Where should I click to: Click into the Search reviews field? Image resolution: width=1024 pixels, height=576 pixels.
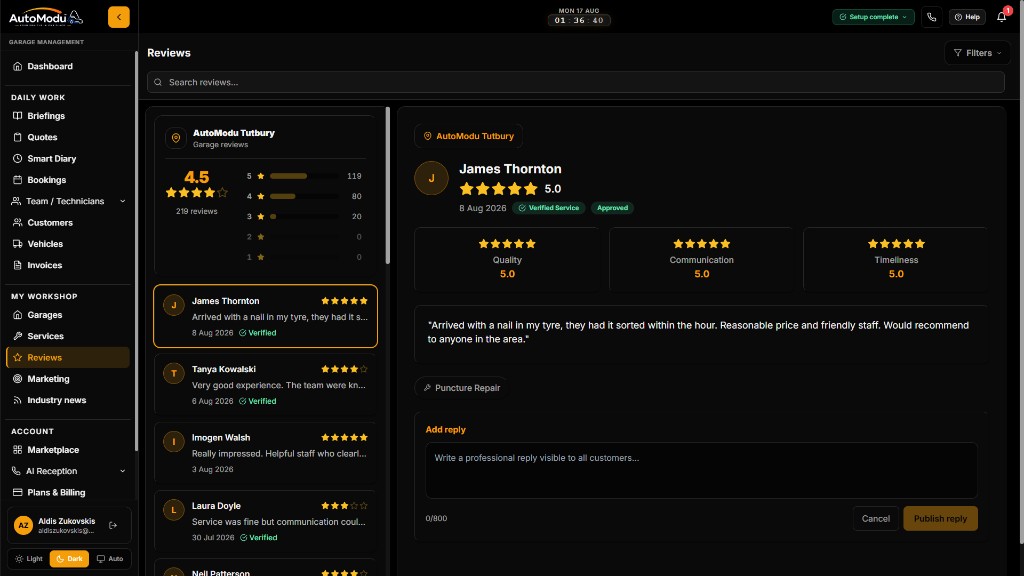point(575,82)
